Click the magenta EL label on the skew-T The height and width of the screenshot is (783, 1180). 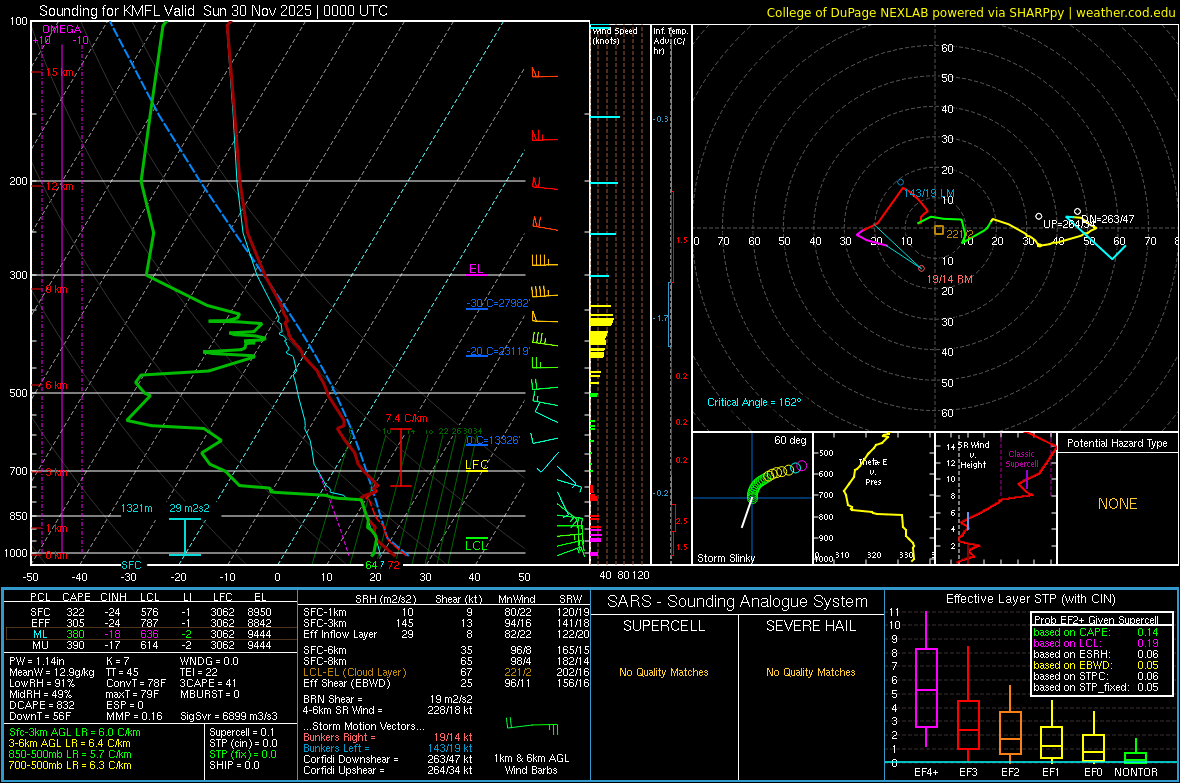click(x=476, y=269)
